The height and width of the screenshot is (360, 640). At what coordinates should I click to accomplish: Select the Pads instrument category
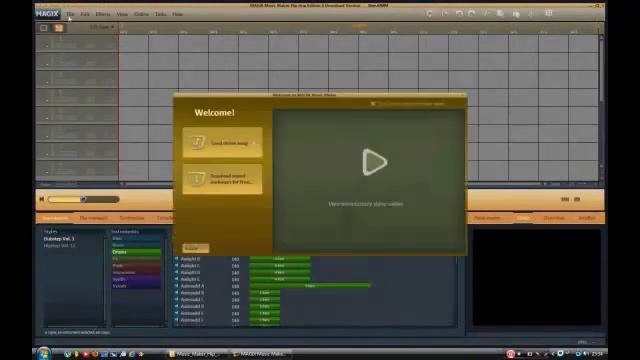point(136,266)
